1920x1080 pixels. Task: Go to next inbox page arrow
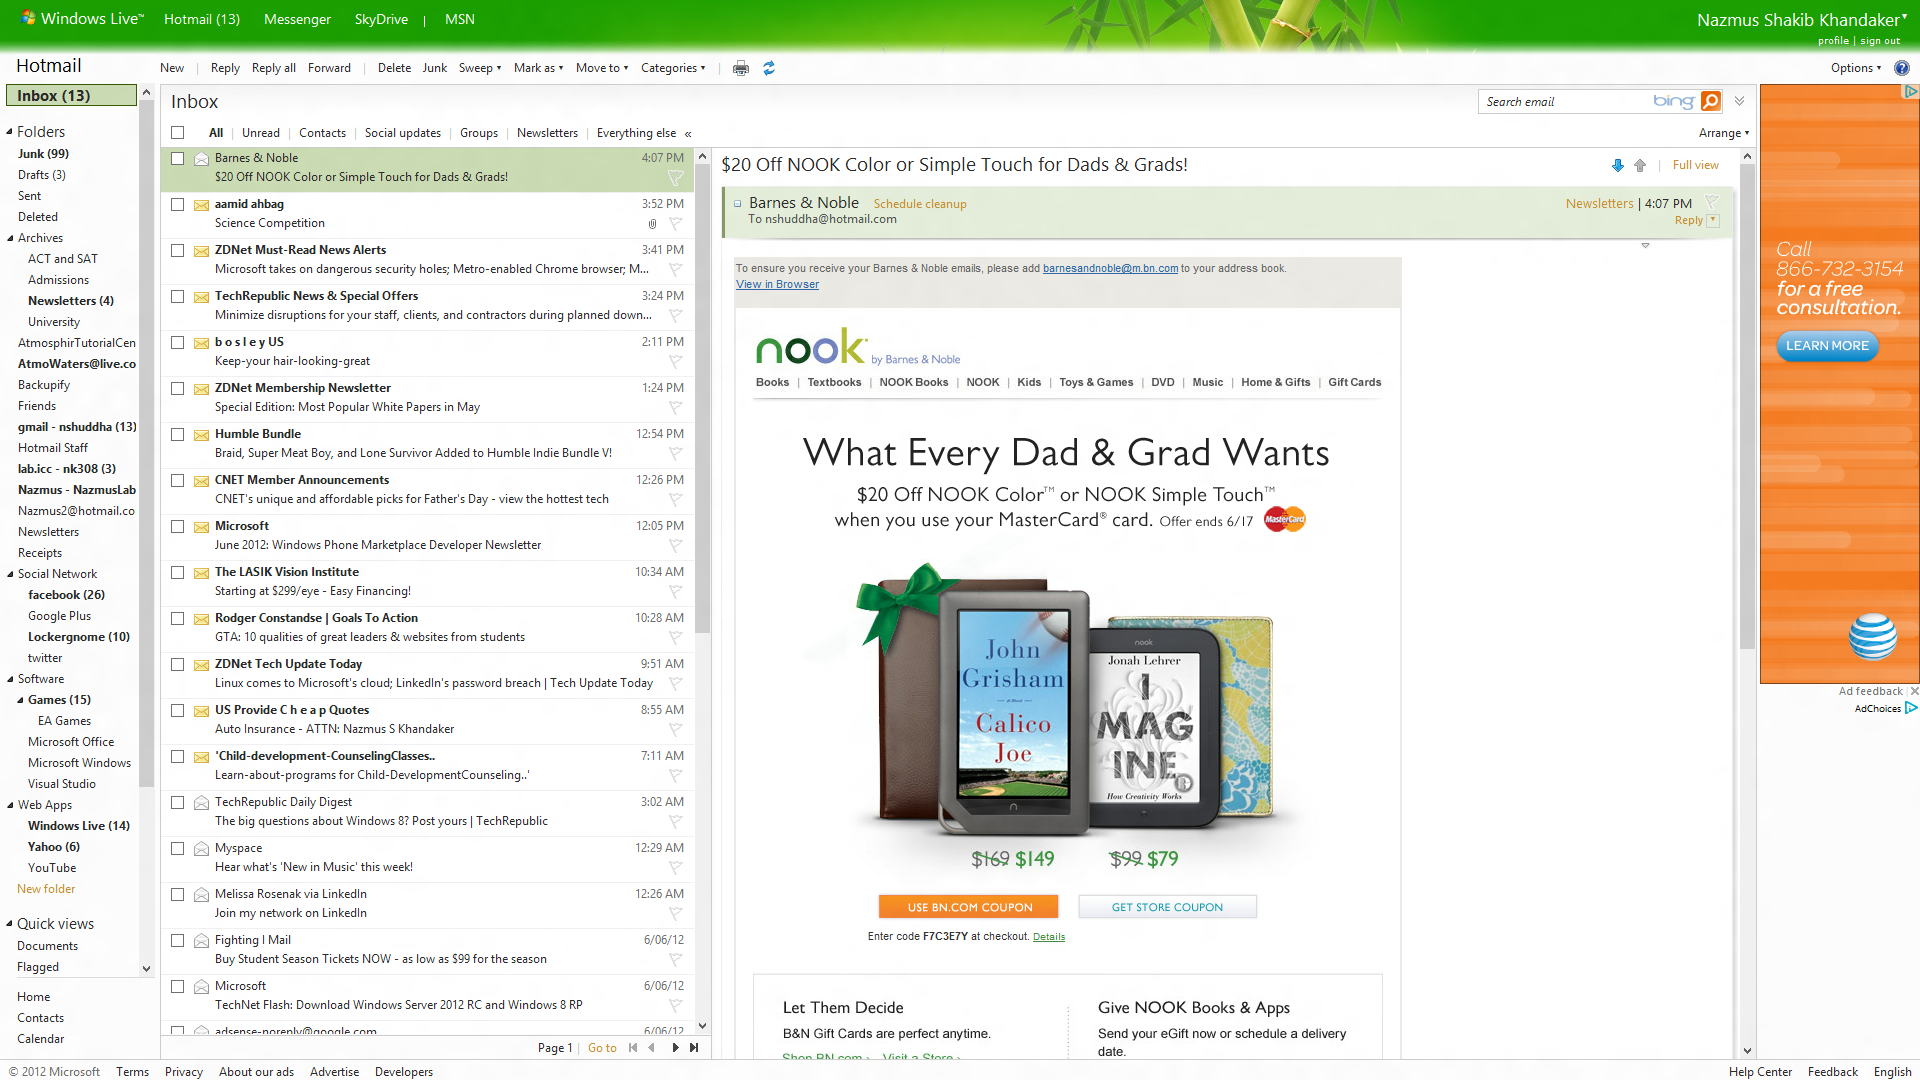675,1047
